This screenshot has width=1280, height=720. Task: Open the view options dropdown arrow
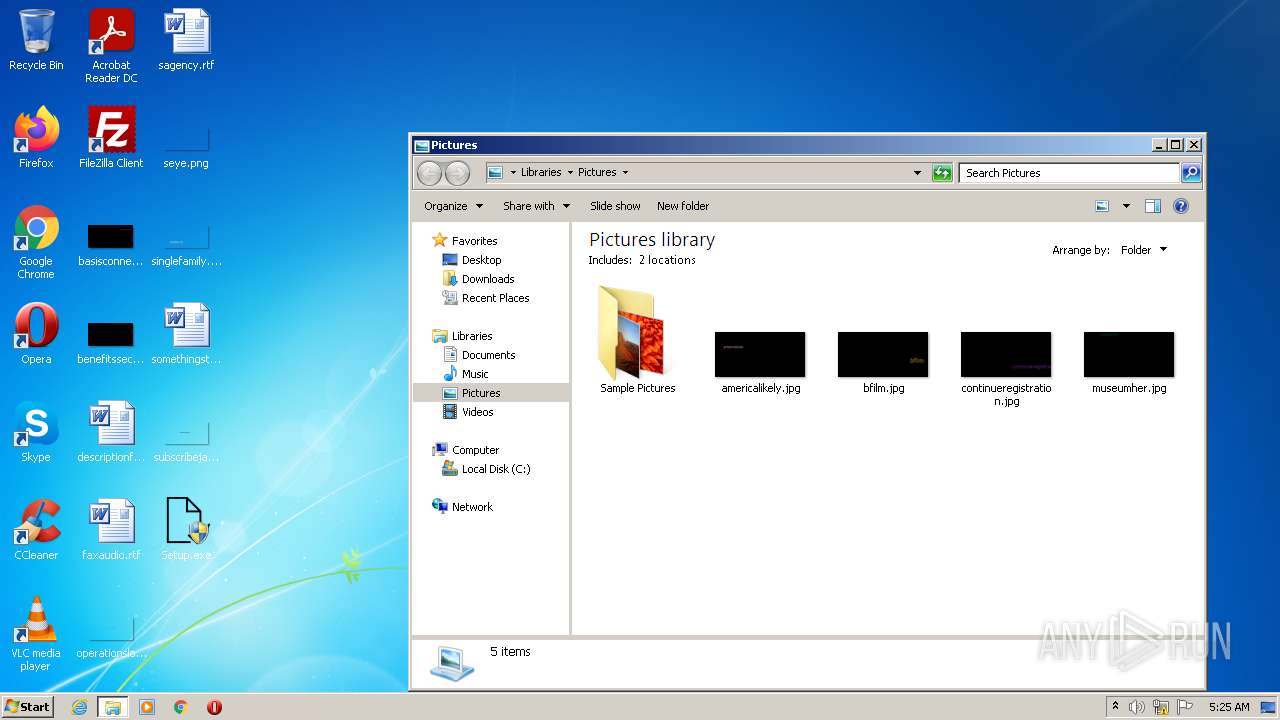(1126, 206)
